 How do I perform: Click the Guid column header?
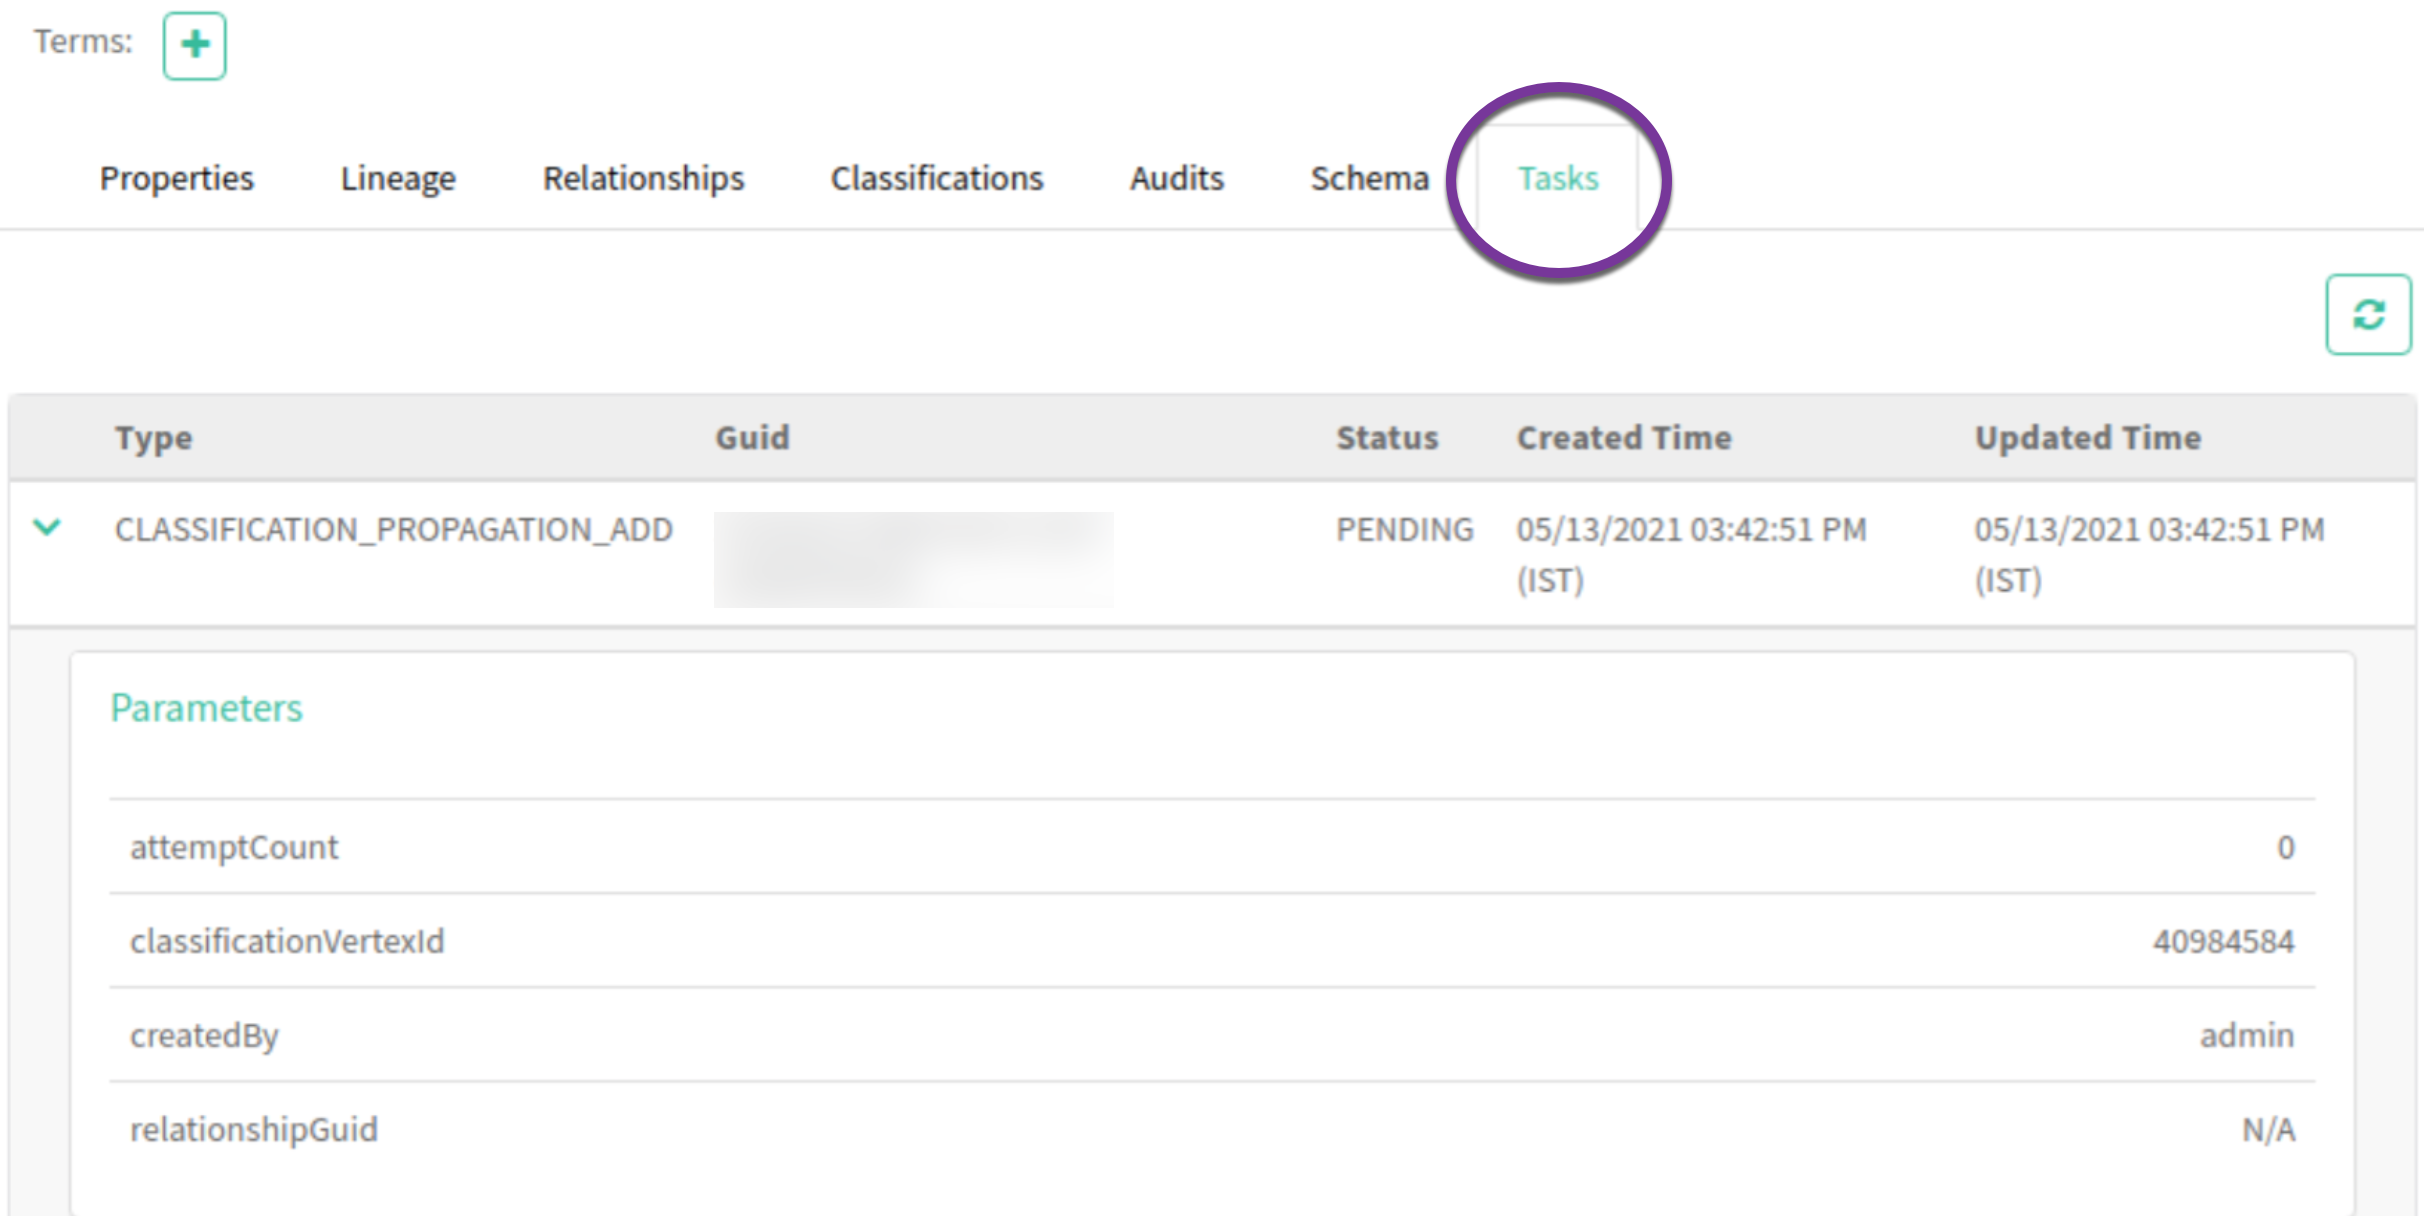[752, 438]
